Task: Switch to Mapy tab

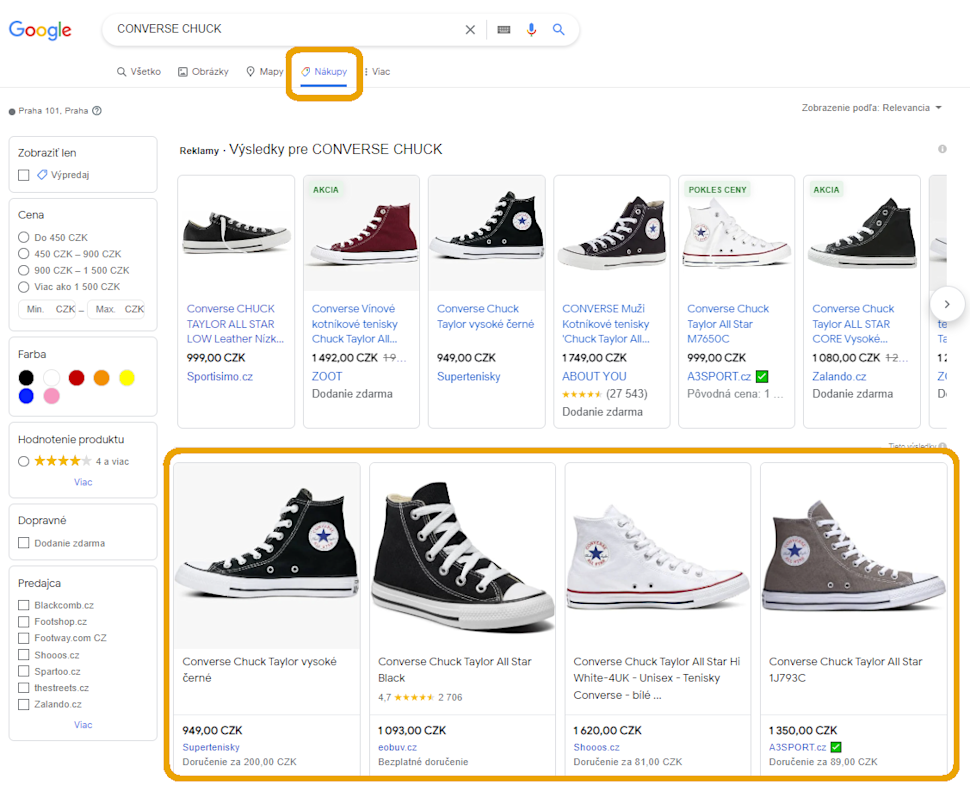Action: click(x=264, y=72)
